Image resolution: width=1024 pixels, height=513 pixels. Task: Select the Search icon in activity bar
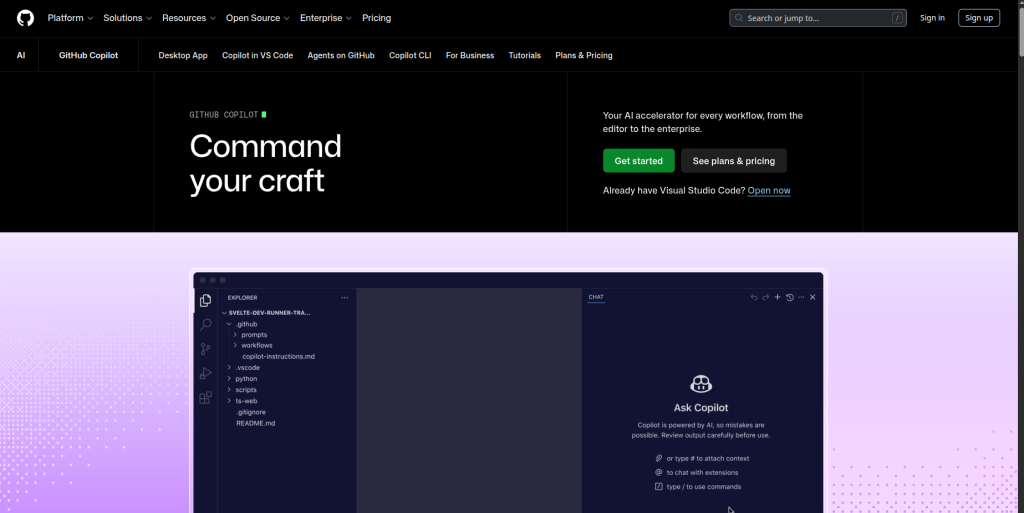pyautogui.click(x=206, y=324)
